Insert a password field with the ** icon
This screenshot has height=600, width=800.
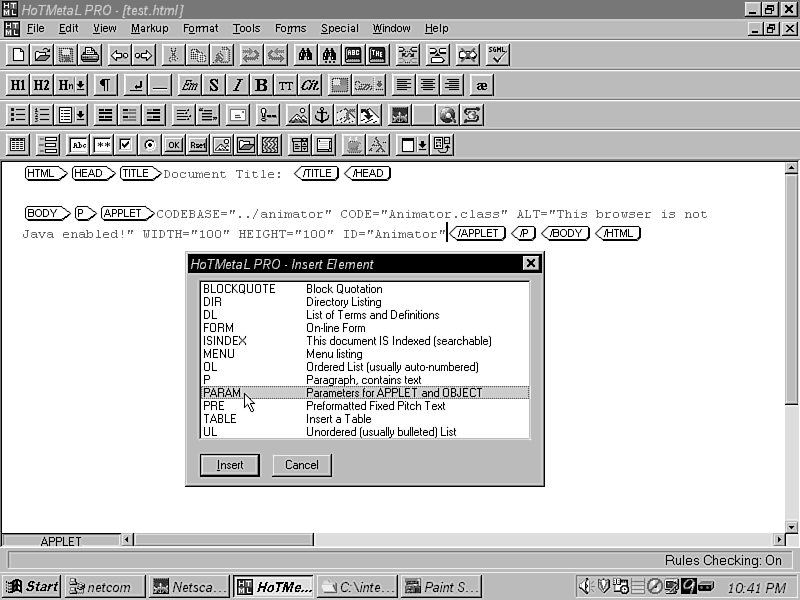(x=102, y=145)
